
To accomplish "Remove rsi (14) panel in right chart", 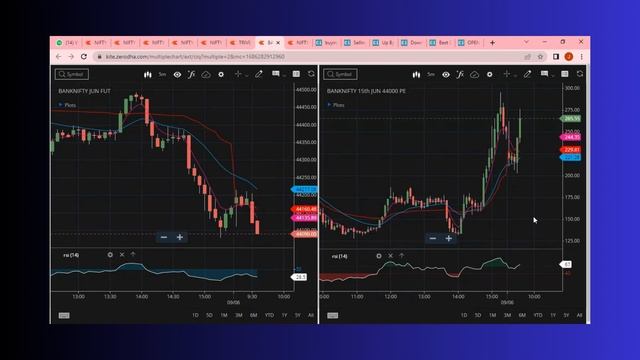I will [391, 256].
